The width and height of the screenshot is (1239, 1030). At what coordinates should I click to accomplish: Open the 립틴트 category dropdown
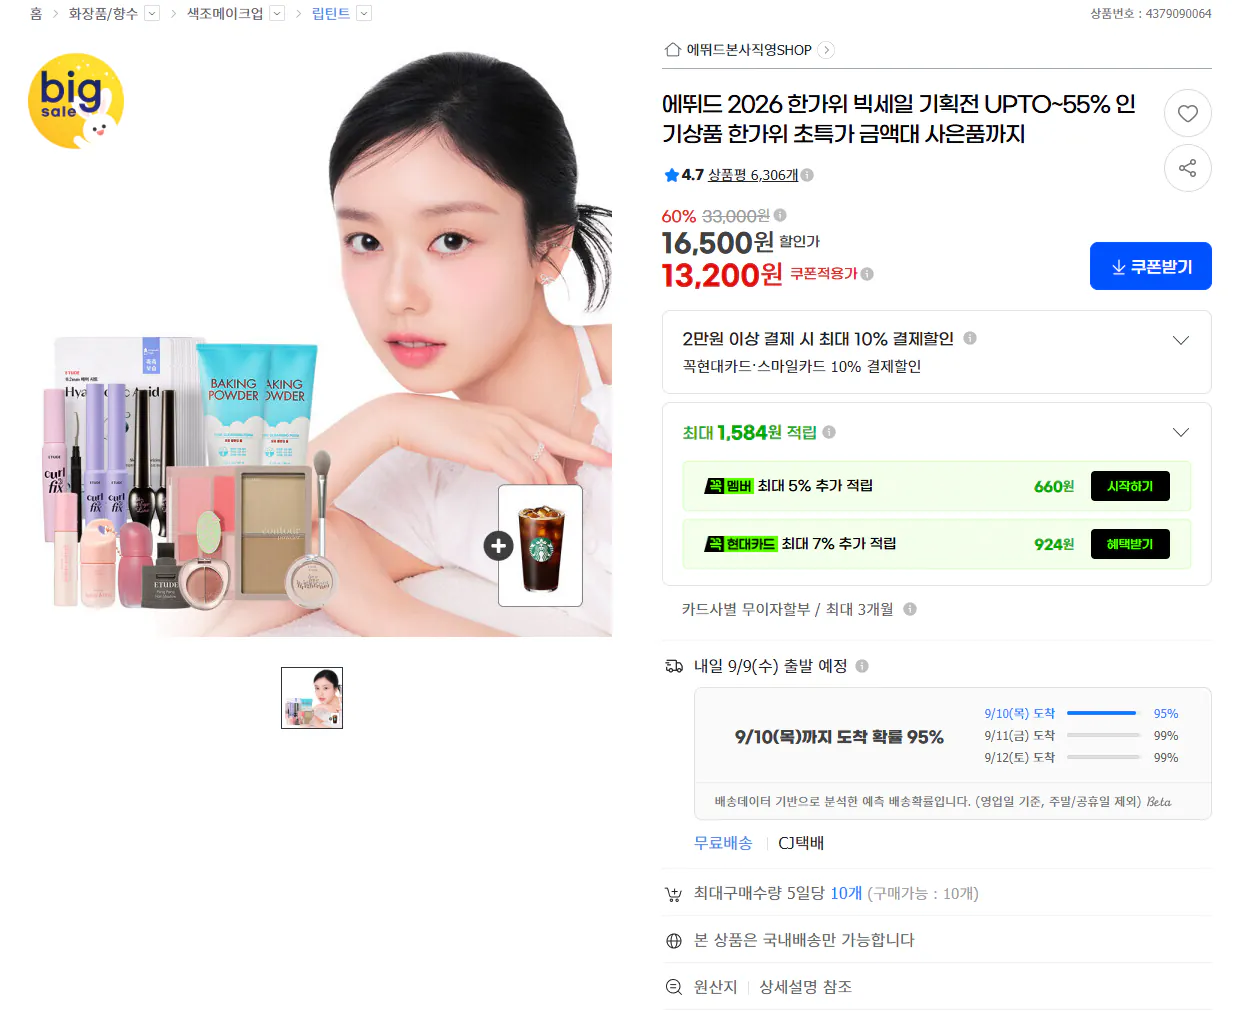[364, 14]
